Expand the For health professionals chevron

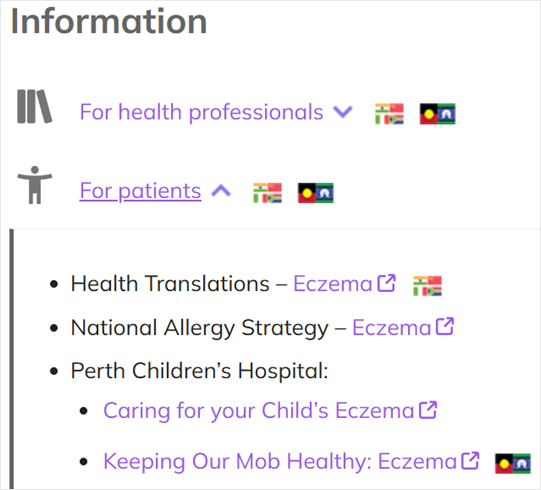tap(343, 112)
